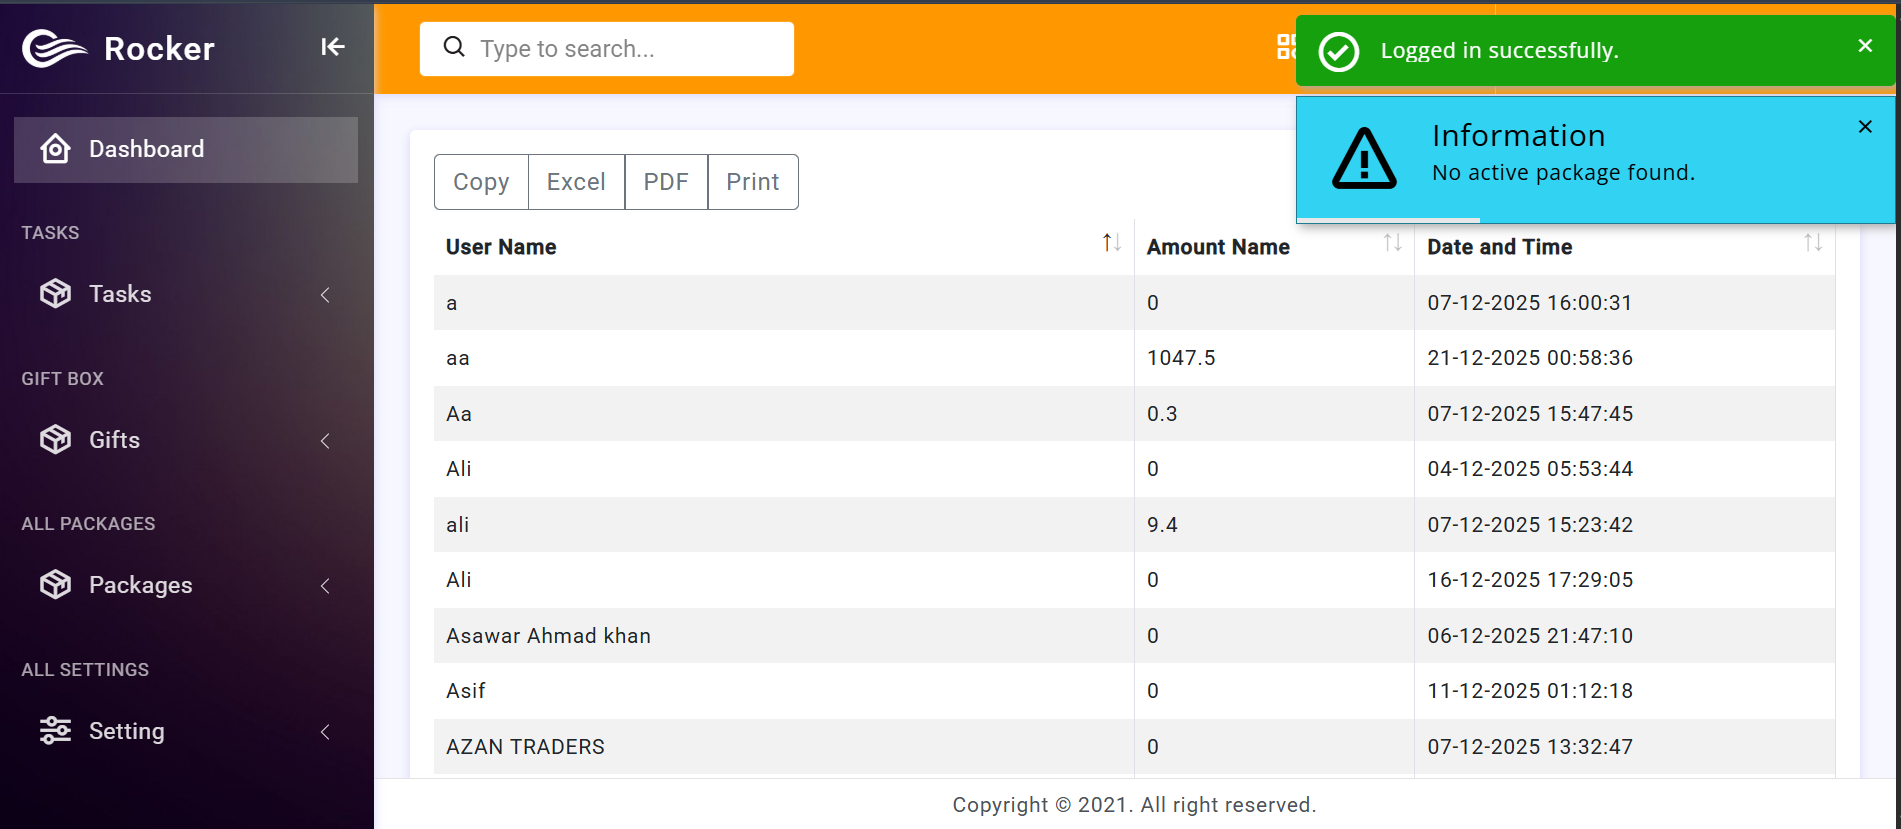The image size is (1901, 829).
Task: Click the search magnifier icon
Action: pos(454,47)
